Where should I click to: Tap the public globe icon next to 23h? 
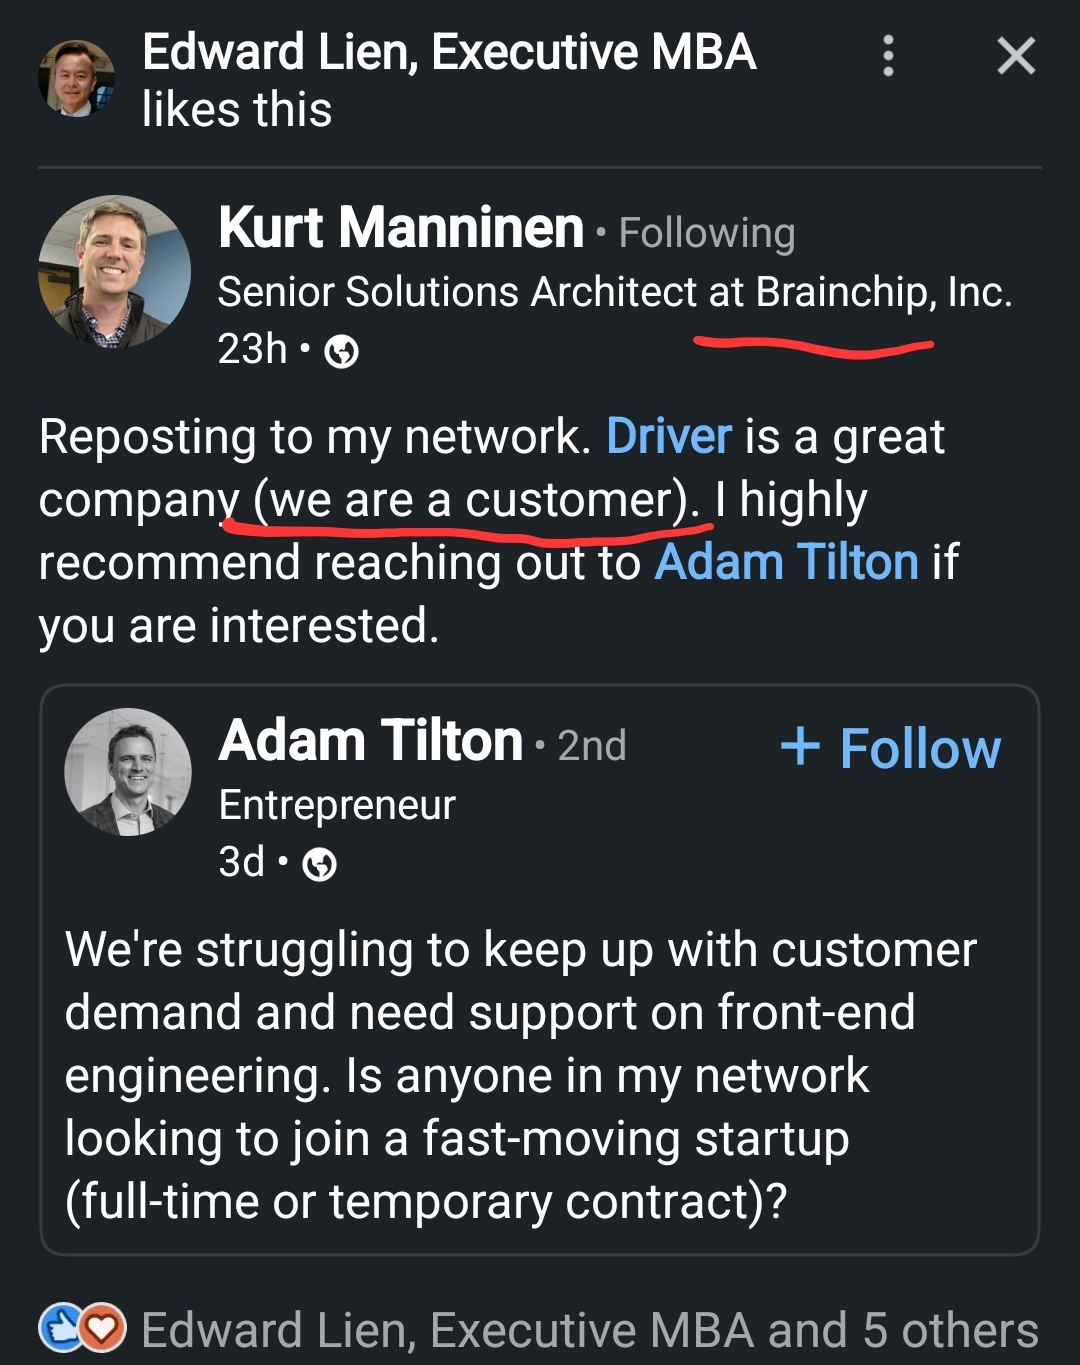pos(342,351)
